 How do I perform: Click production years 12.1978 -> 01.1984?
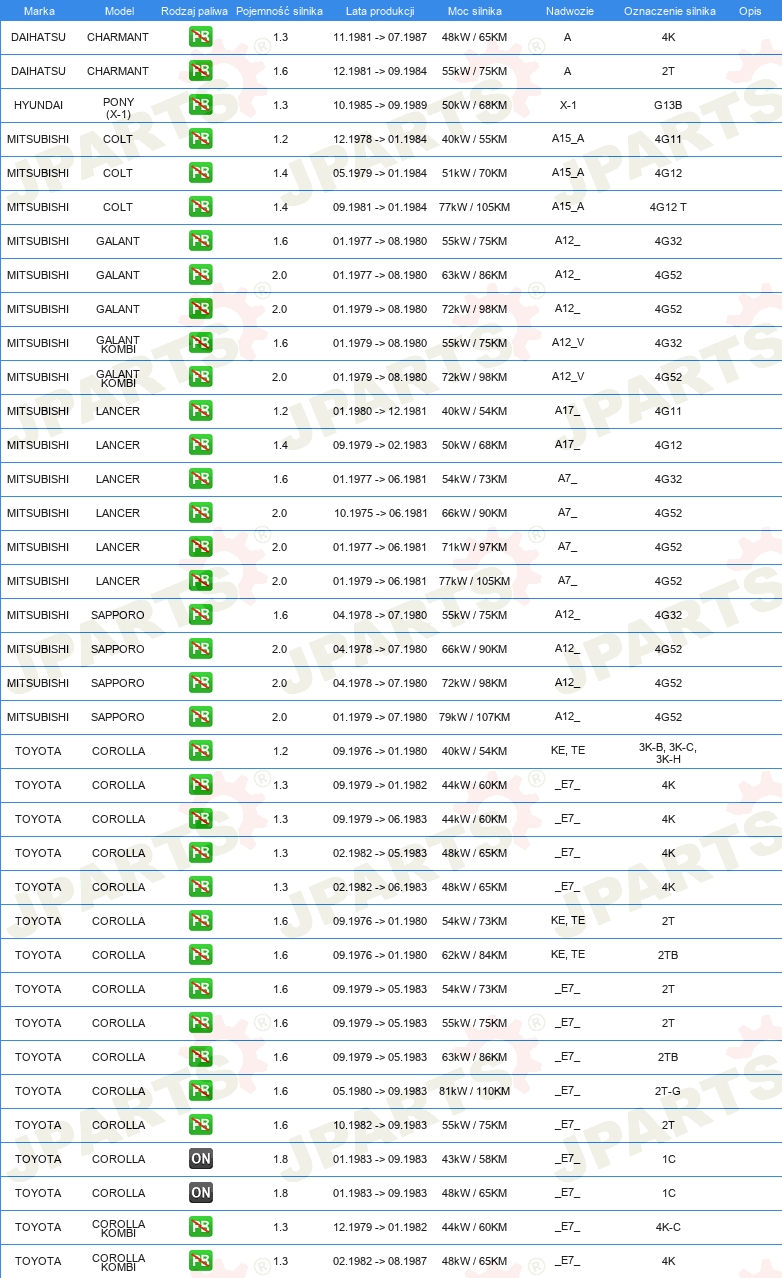[380, 139]
